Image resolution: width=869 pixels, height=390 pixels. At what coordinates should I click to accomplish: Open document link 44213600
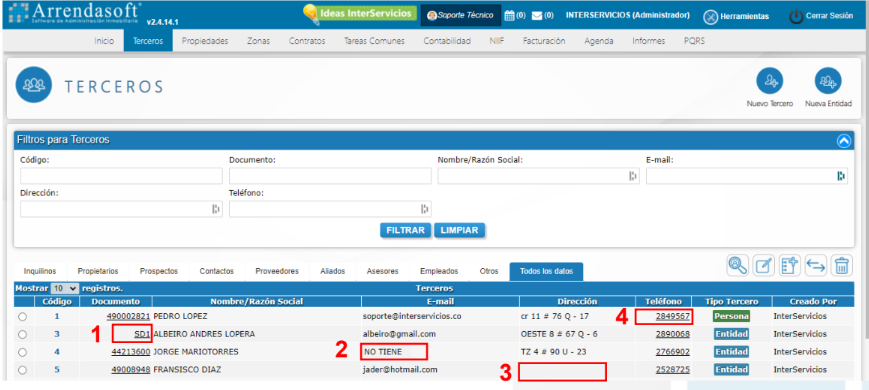[x=131, y=352]
